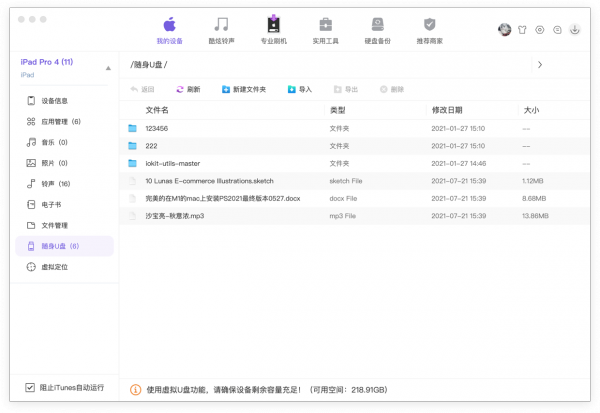The width and height of the screenshot is (600, 413).
Task: Click file icon of the sketch file
Action: point(132,181)
